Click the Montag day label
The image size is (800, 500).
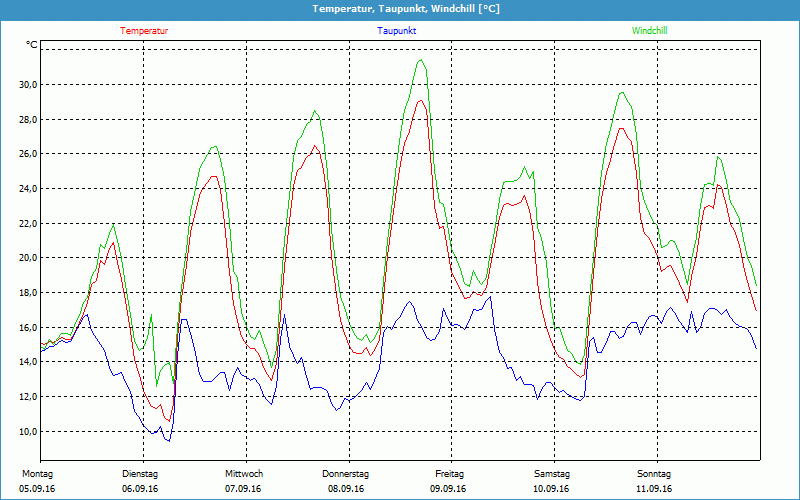37,474
